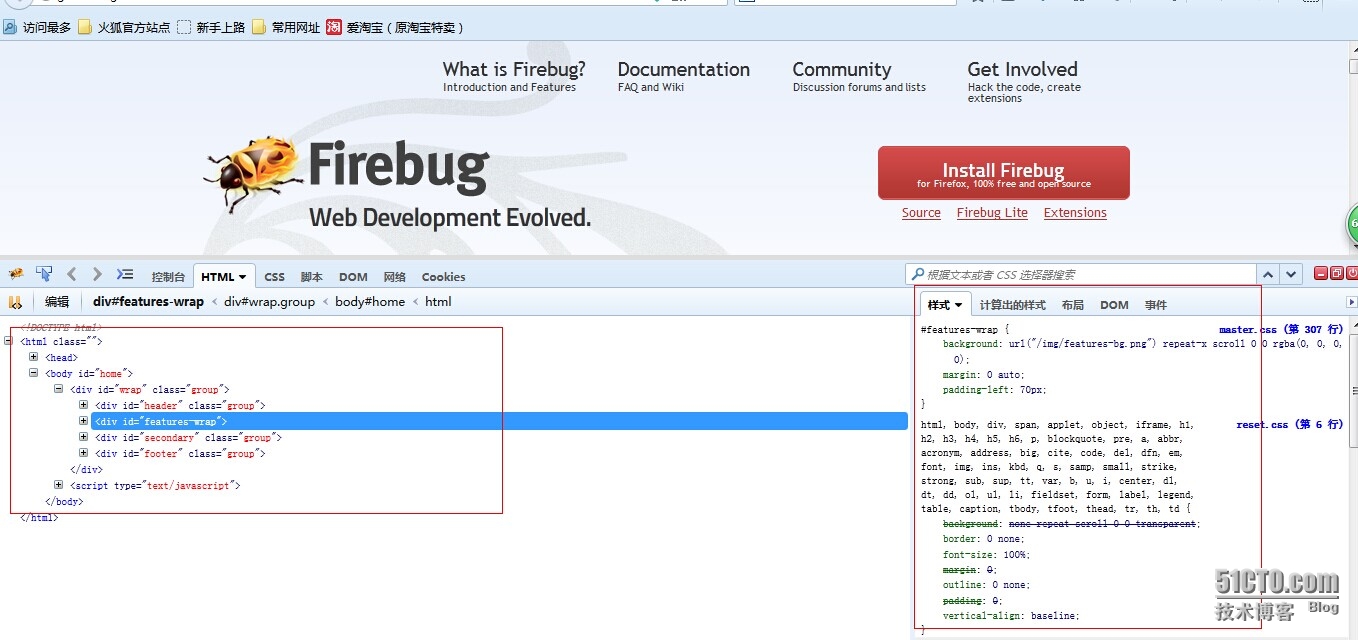Open the 事件 side tab
Image resolution: width=1358 pixels, height=640 pixels.
[x=1156, y=305]
